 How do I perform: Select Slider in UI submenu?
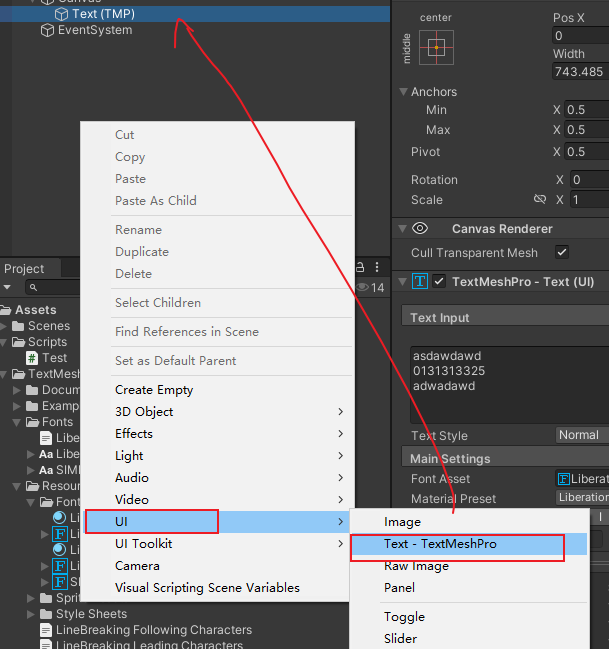[469, 639]
